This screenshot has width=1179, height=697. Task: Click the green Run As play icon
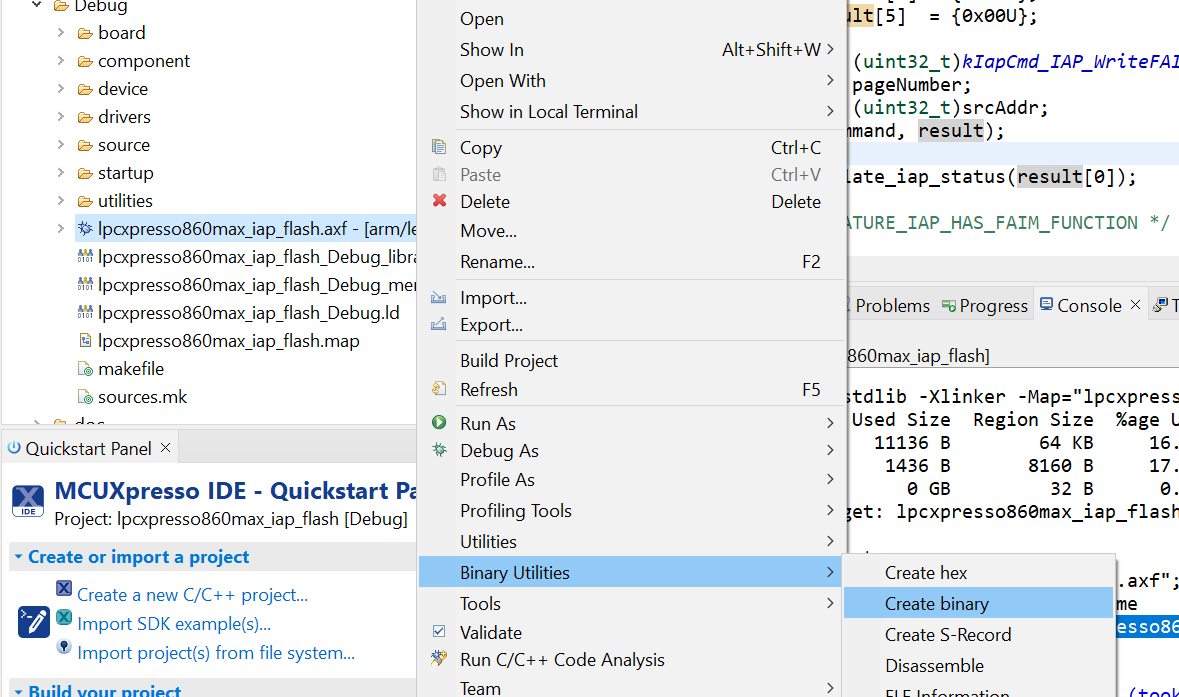(x=440, y=422)
